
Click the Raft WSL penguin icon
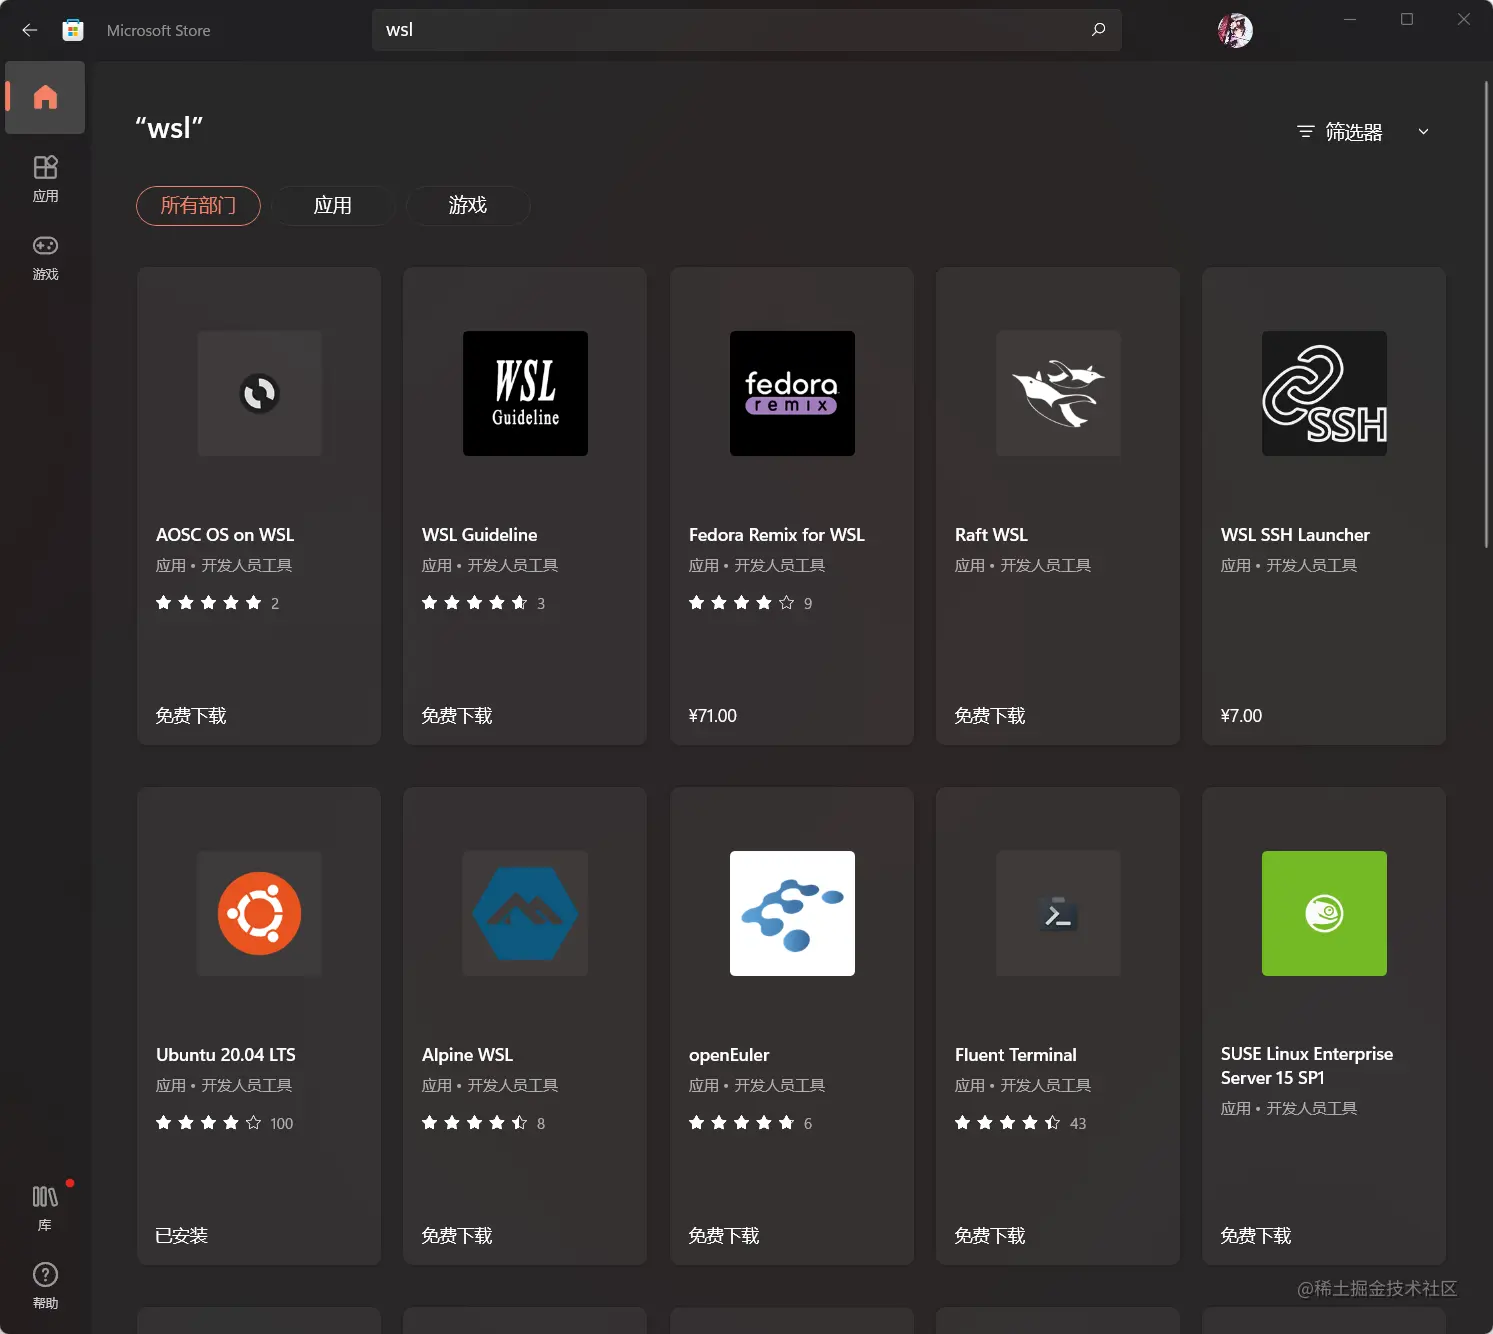pos(1058,393)
